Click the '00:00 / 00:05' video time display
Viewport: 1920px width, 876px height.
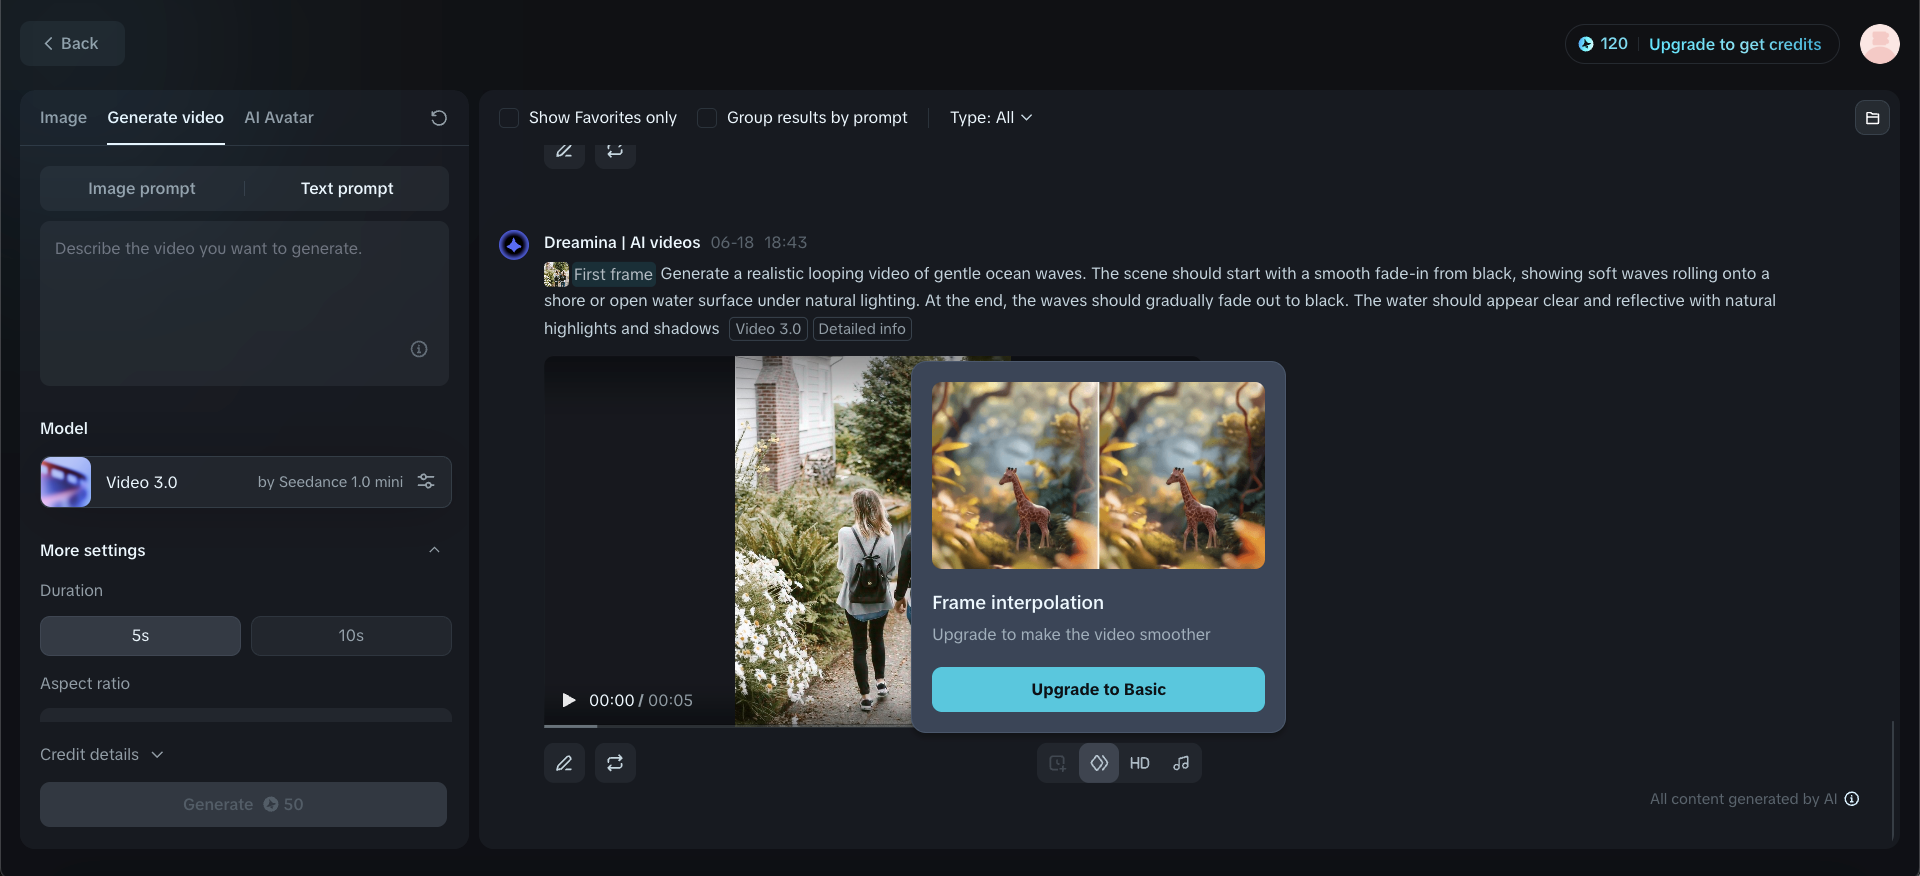(641, 701)
